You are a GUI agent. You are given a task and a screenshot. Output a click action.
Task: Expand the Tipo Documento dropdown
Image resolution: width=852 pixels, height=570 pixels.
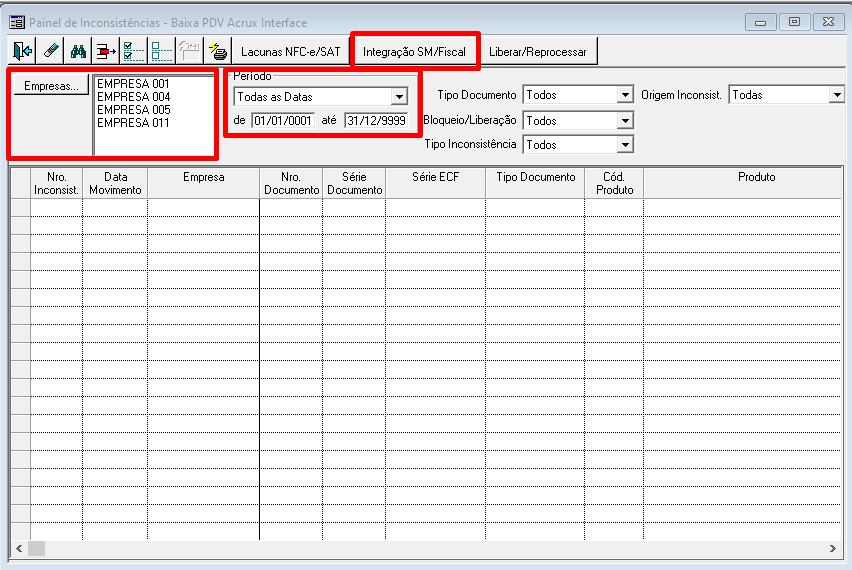point(625,95)
